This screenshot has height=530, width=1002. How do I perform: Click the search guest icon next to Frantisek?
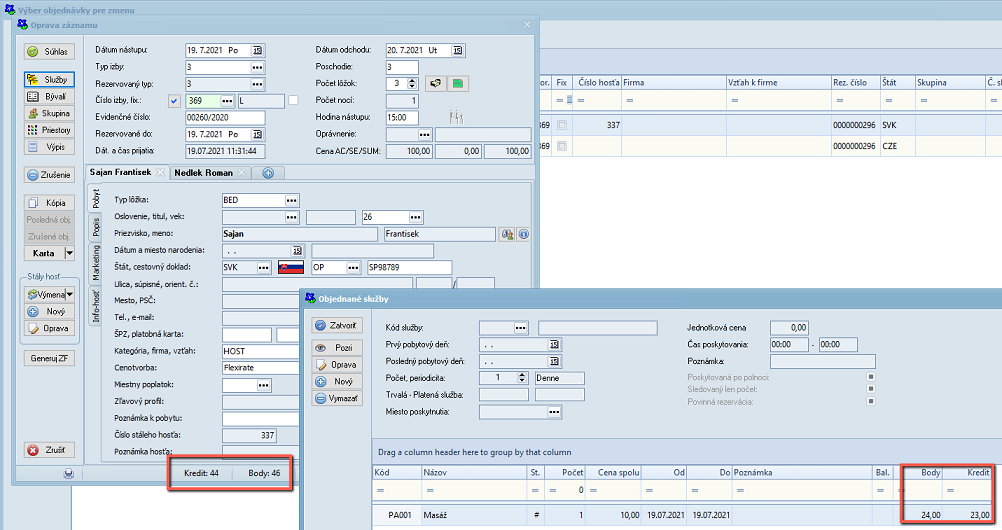tap(507, 234)
